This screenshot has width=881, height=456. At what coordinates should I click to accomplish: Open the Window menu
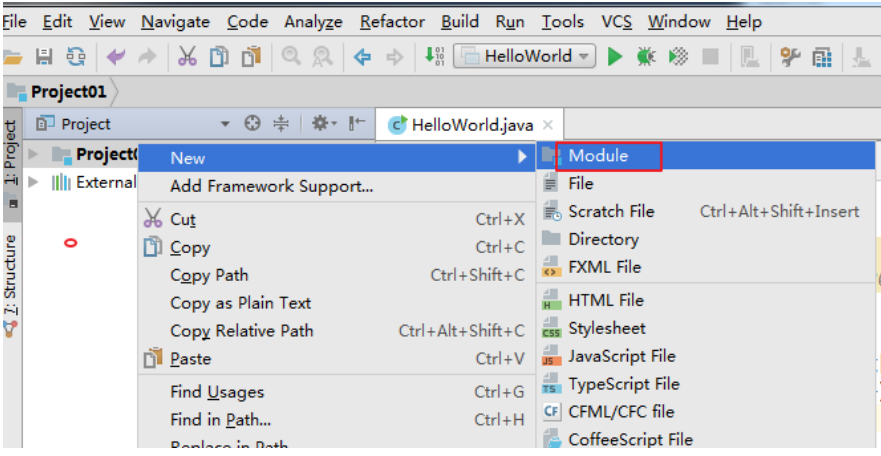679,21
